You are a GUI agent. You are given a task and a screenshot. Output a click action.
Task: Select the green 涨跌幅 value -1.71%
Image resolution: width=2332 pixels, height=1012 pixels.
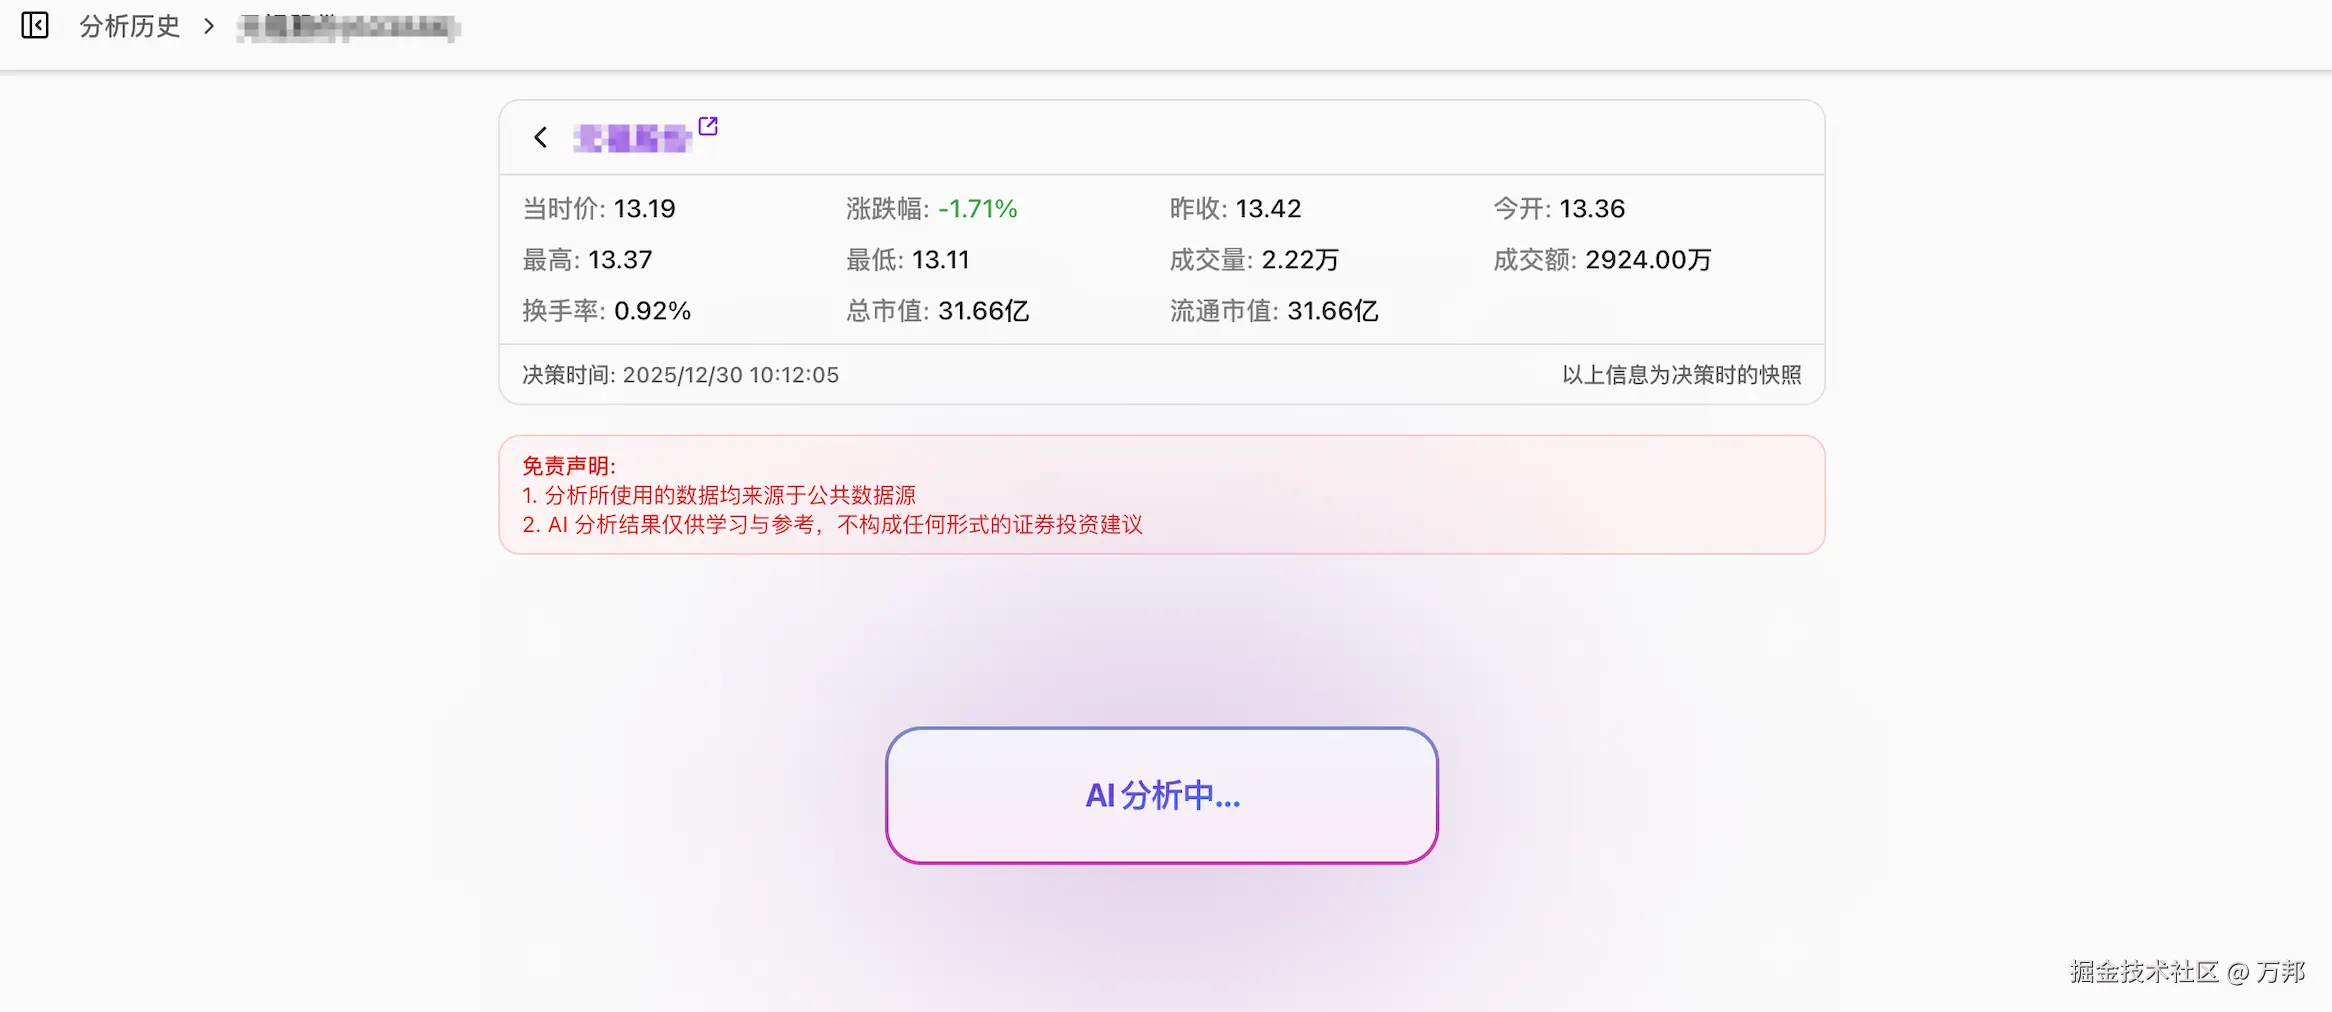[x=977, y=208]
